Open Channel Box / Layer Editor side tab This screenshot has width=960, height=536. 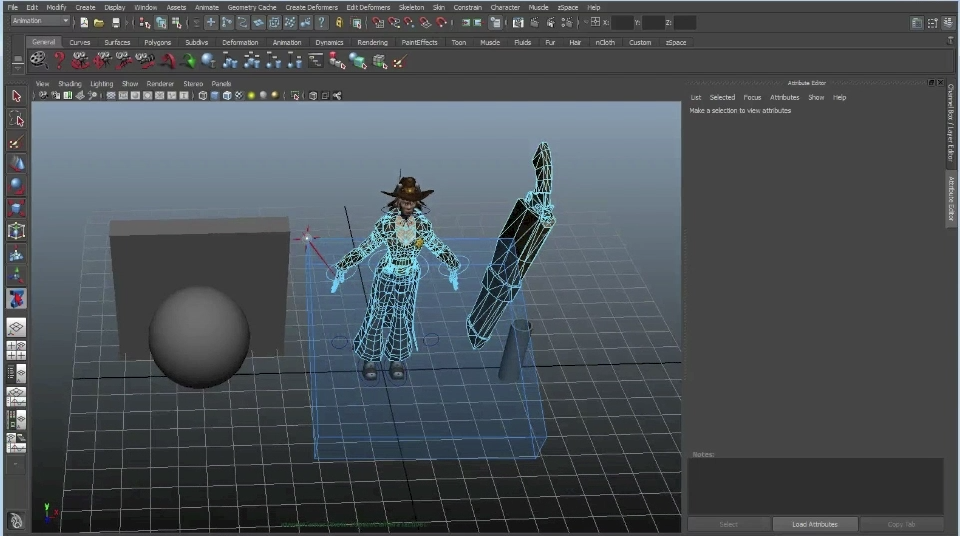pos(950,123)
